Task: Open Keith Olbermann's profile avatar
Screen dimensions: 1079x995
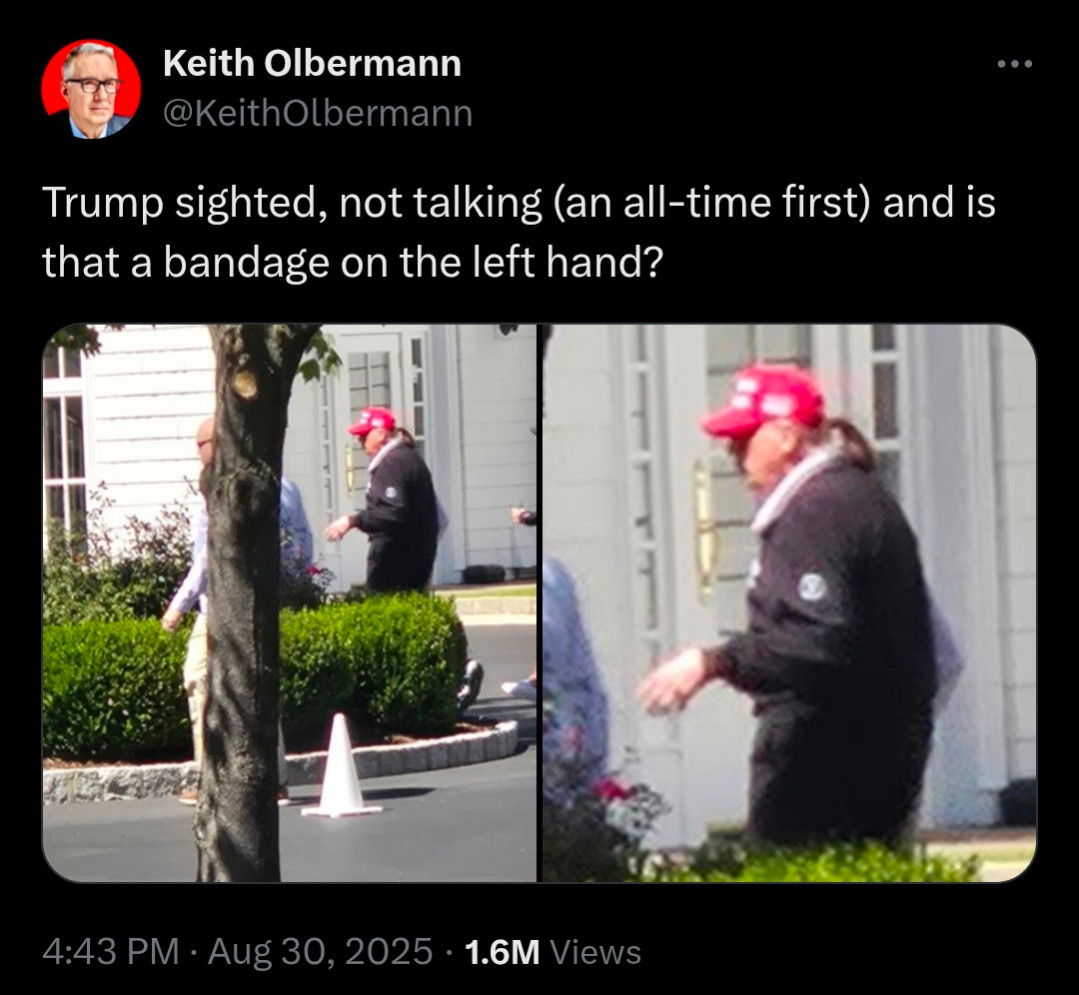Action: [92, 89]
